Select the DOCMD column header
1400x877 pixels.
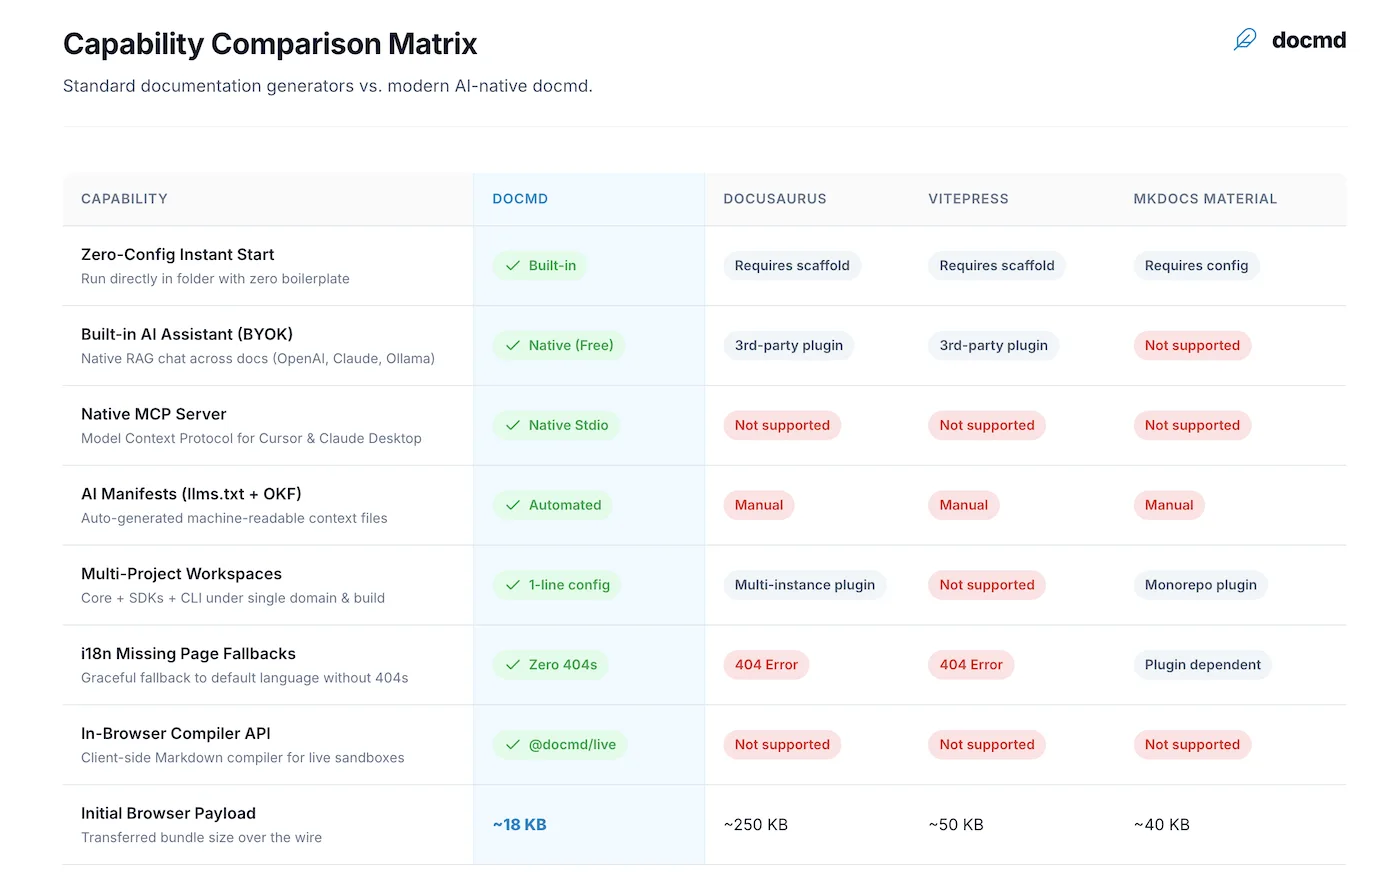coord(520,199)
